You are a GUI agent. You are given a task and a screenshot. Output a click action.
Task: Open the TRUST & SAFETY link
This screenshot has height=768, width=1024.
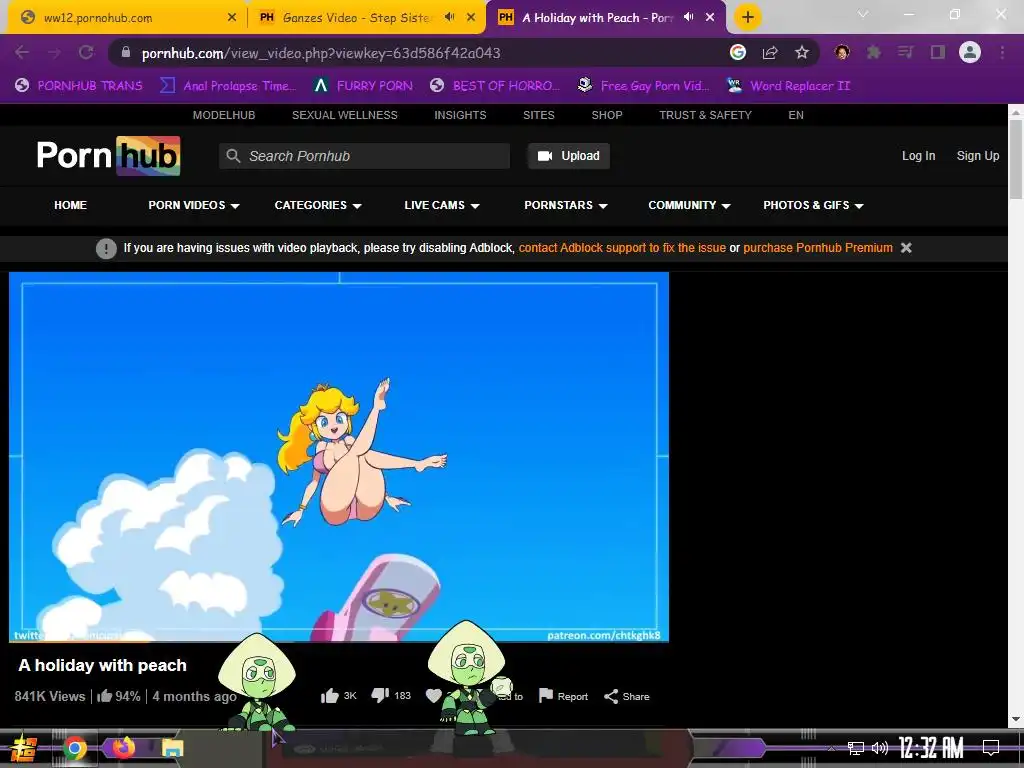(x=705, y=115)
